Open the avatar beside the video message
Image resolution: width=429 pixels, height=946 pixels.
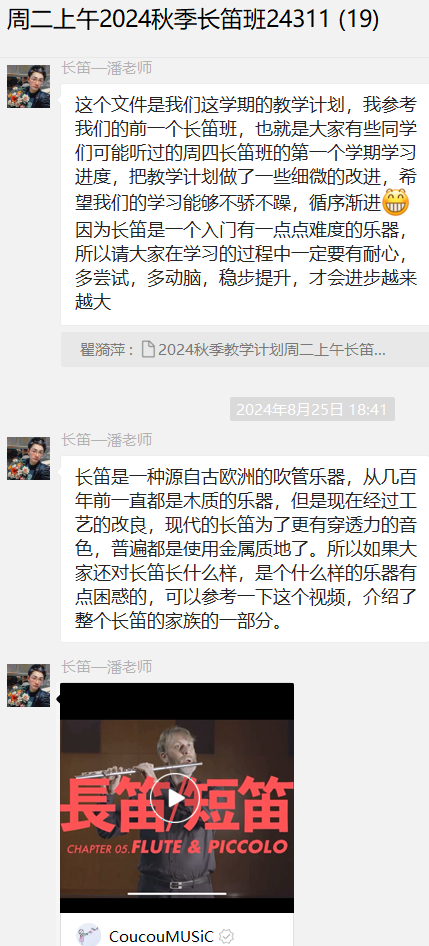[28, 685]
